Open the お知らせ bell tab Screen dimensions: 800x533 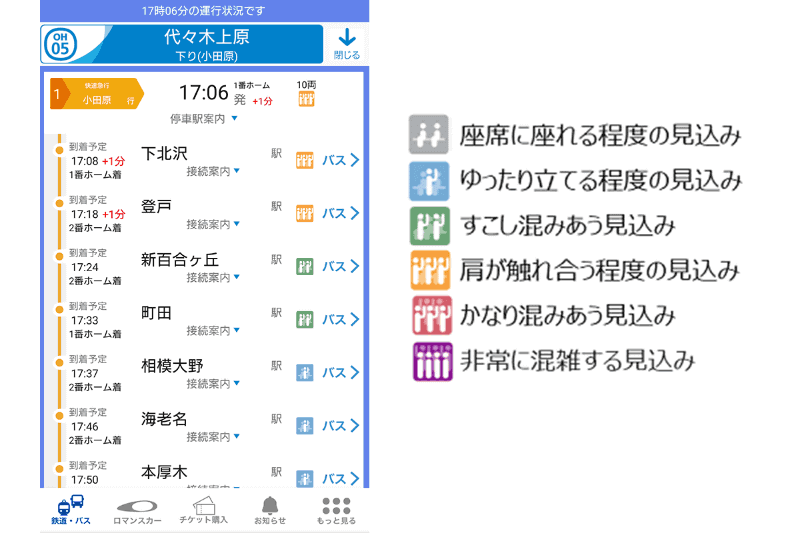click(270, 510)
